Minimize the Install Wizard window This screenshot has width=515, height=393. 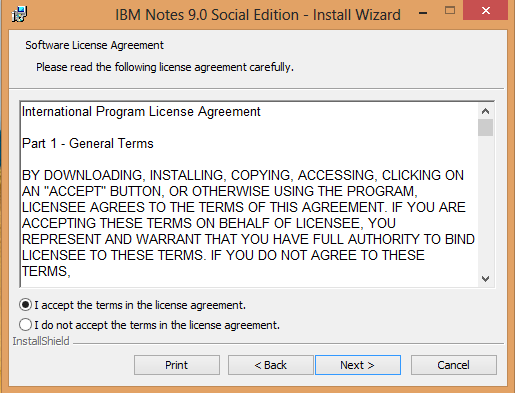click(x=423, y=13)
